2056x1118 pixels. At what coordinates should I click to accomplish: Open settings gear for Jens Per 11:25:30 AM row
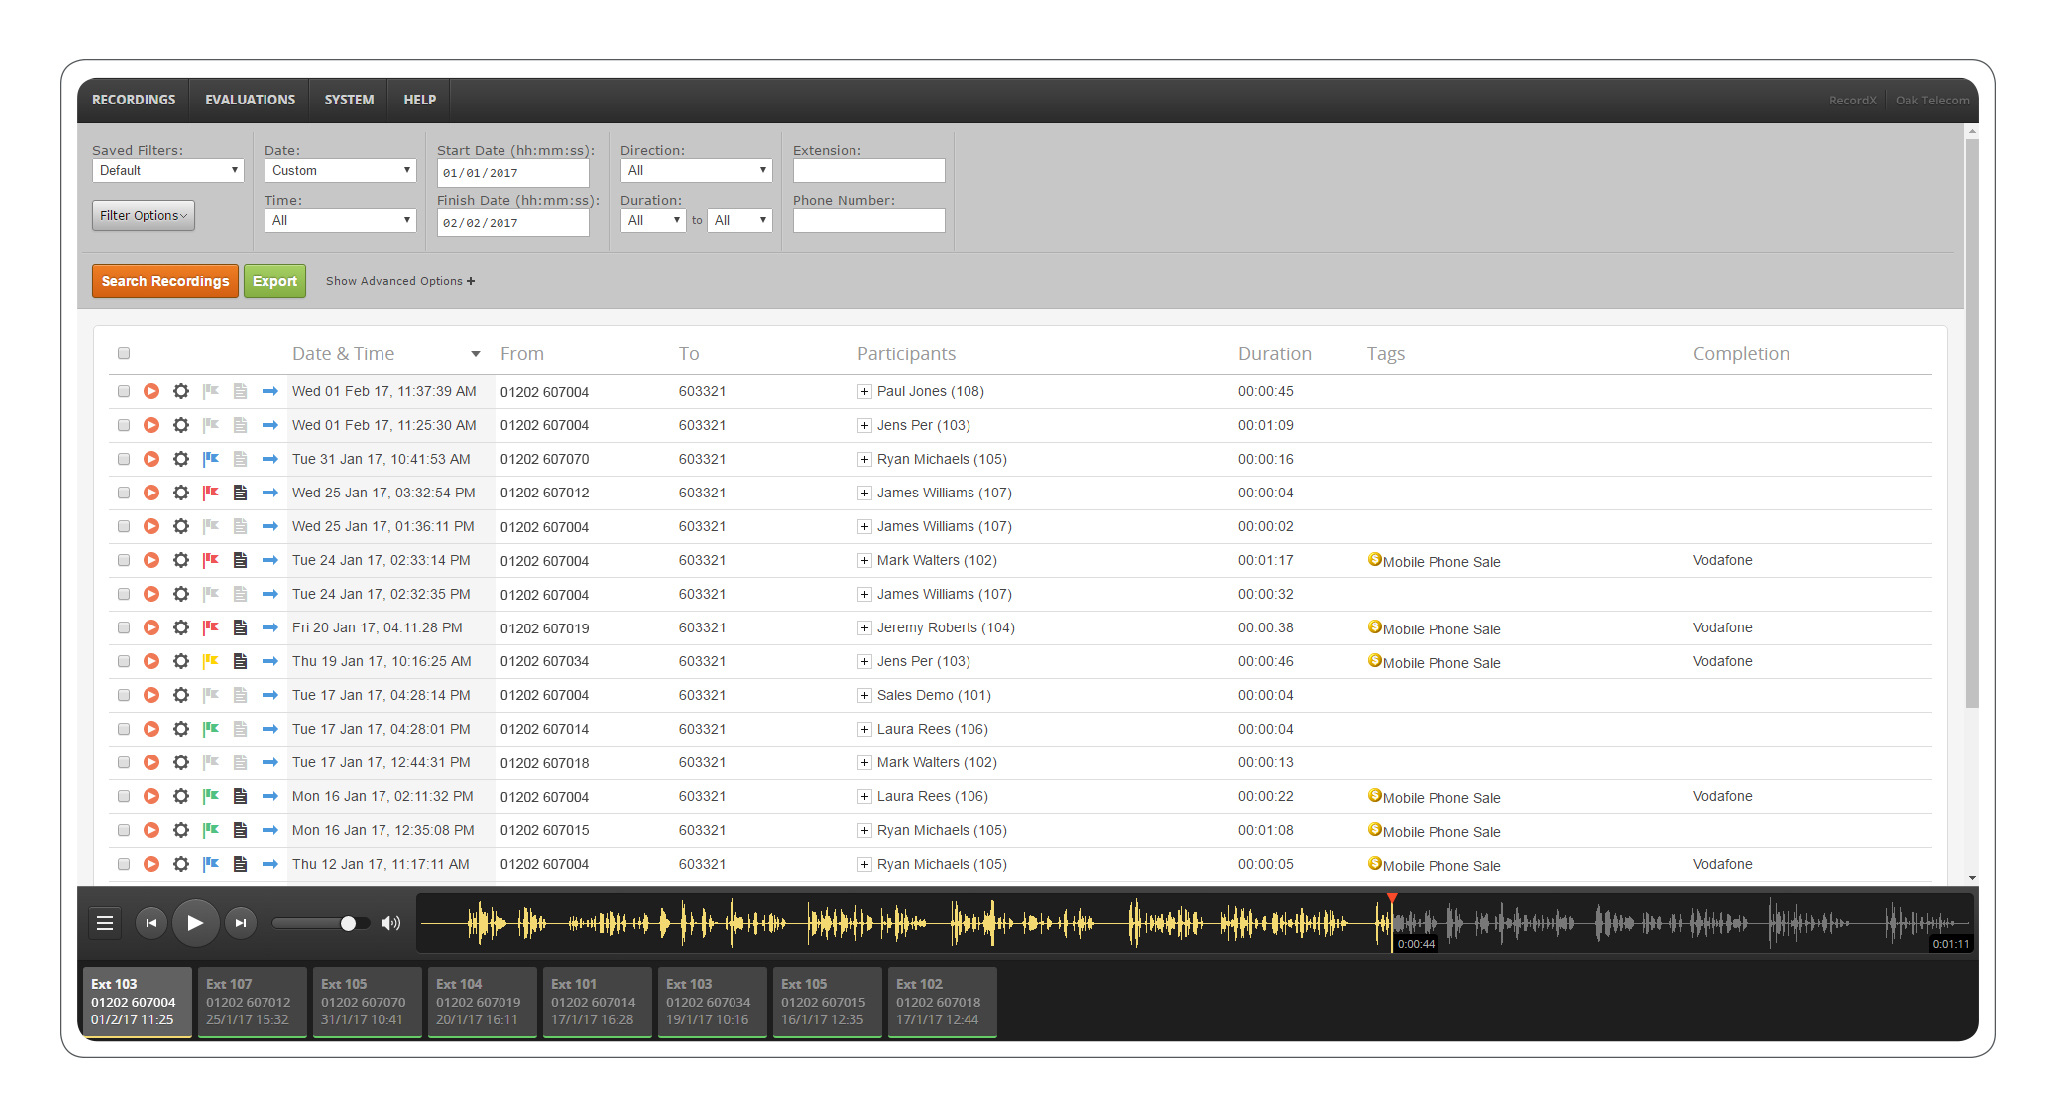[x=181, y=425]
